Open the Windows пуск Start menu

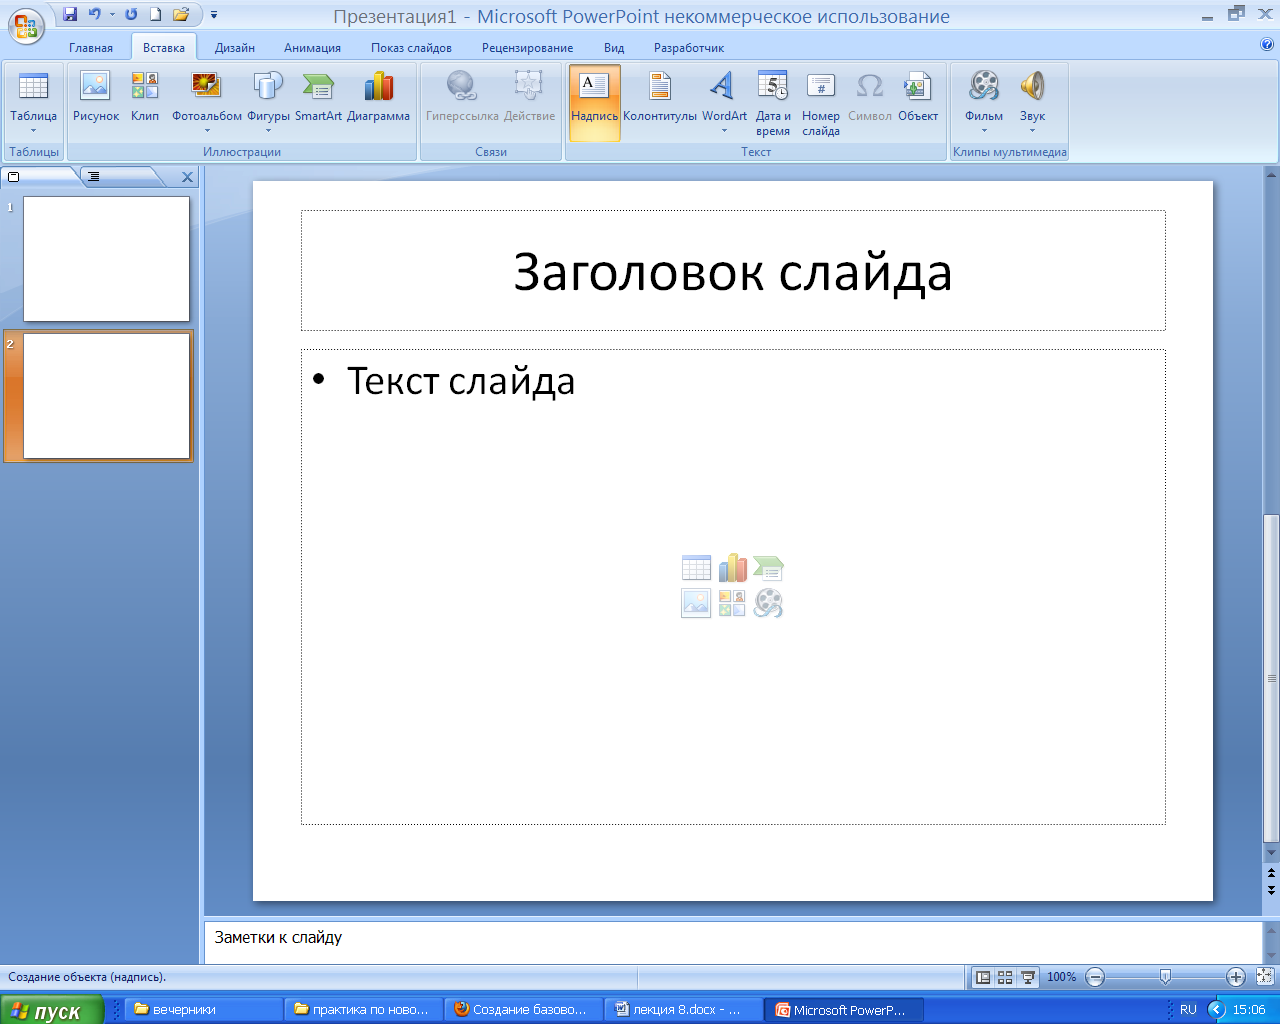pyautogui.click(x=52, y=1010)
